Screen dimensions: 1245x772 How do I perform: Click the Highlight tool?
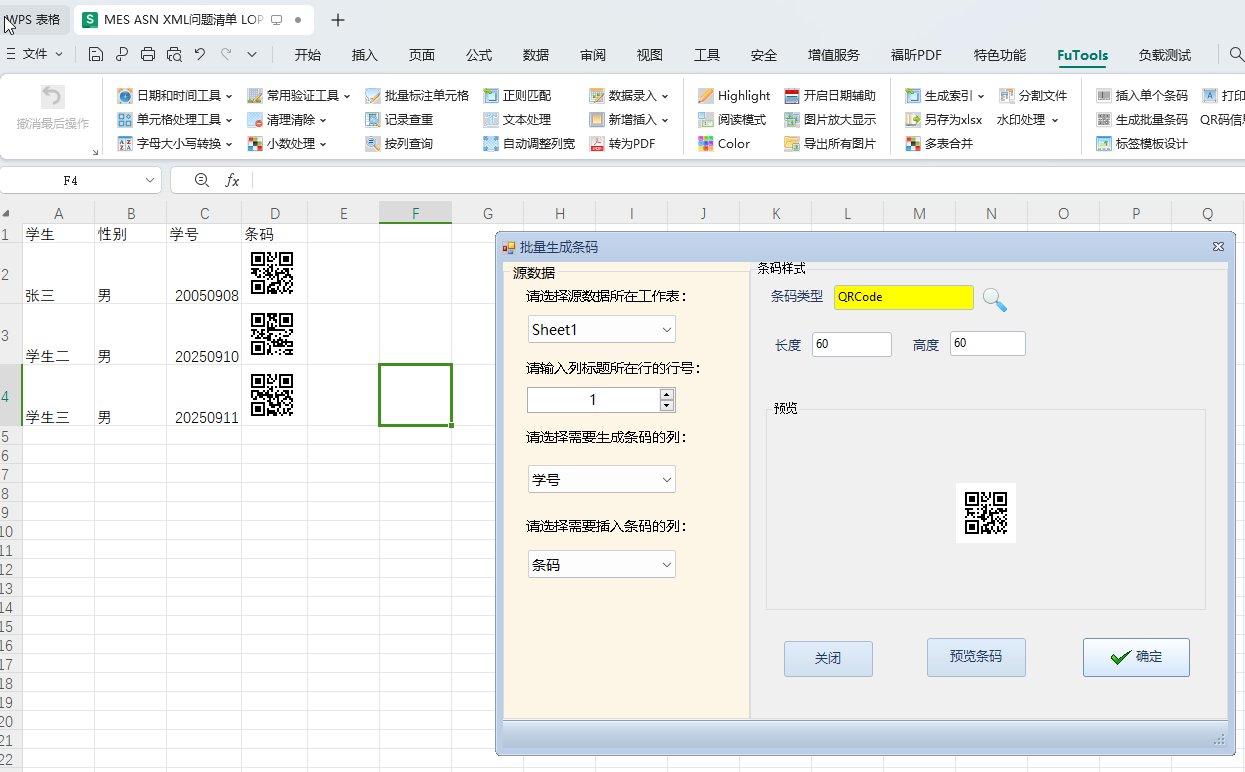[x=734, y=96]
